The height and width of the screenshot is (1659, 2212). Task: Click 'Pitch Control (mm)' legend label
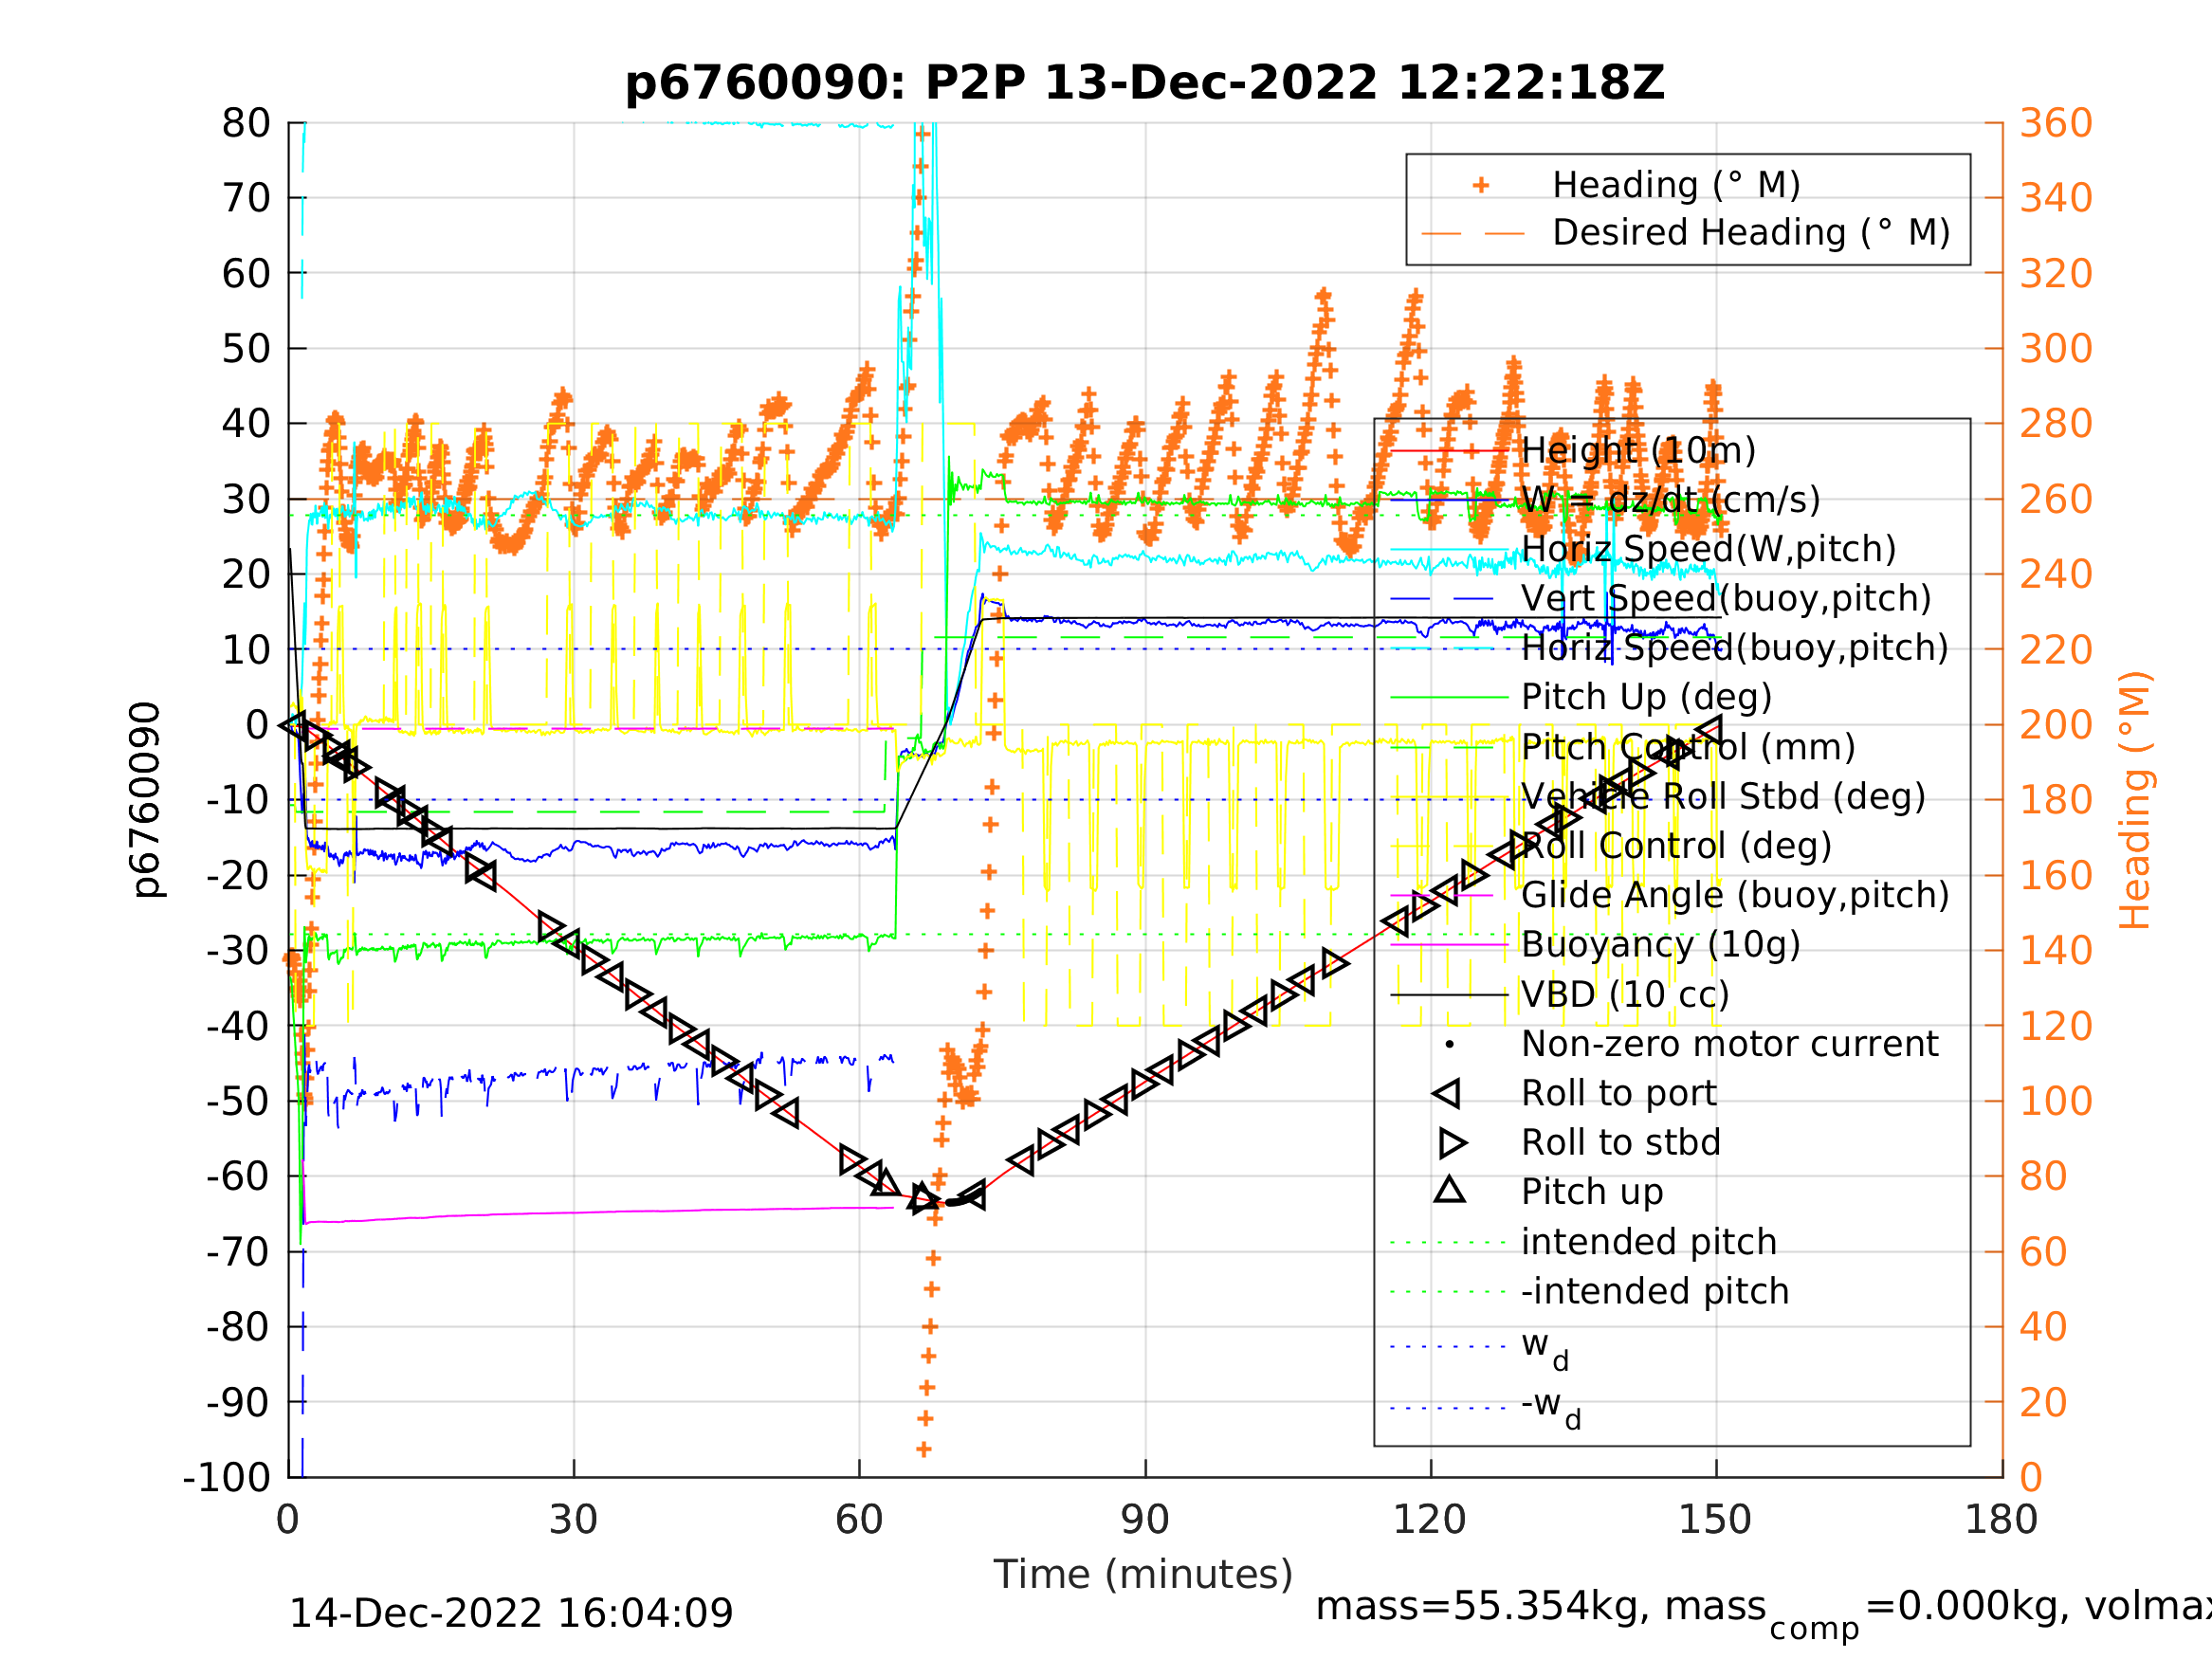point(1688,747)
